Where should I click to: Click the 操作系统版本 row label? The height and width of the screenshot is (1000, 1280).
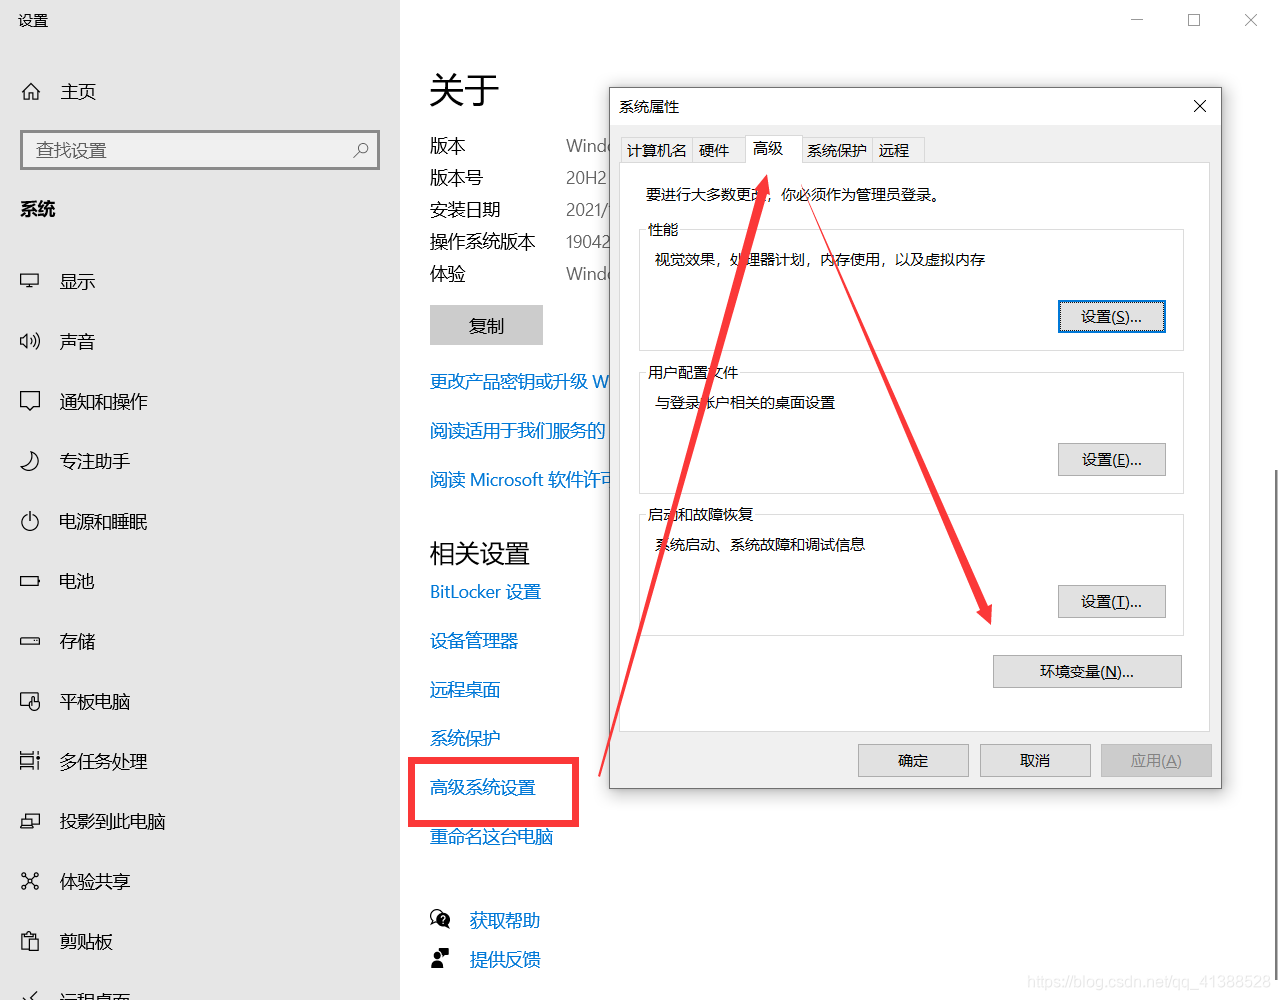(483, 242)
